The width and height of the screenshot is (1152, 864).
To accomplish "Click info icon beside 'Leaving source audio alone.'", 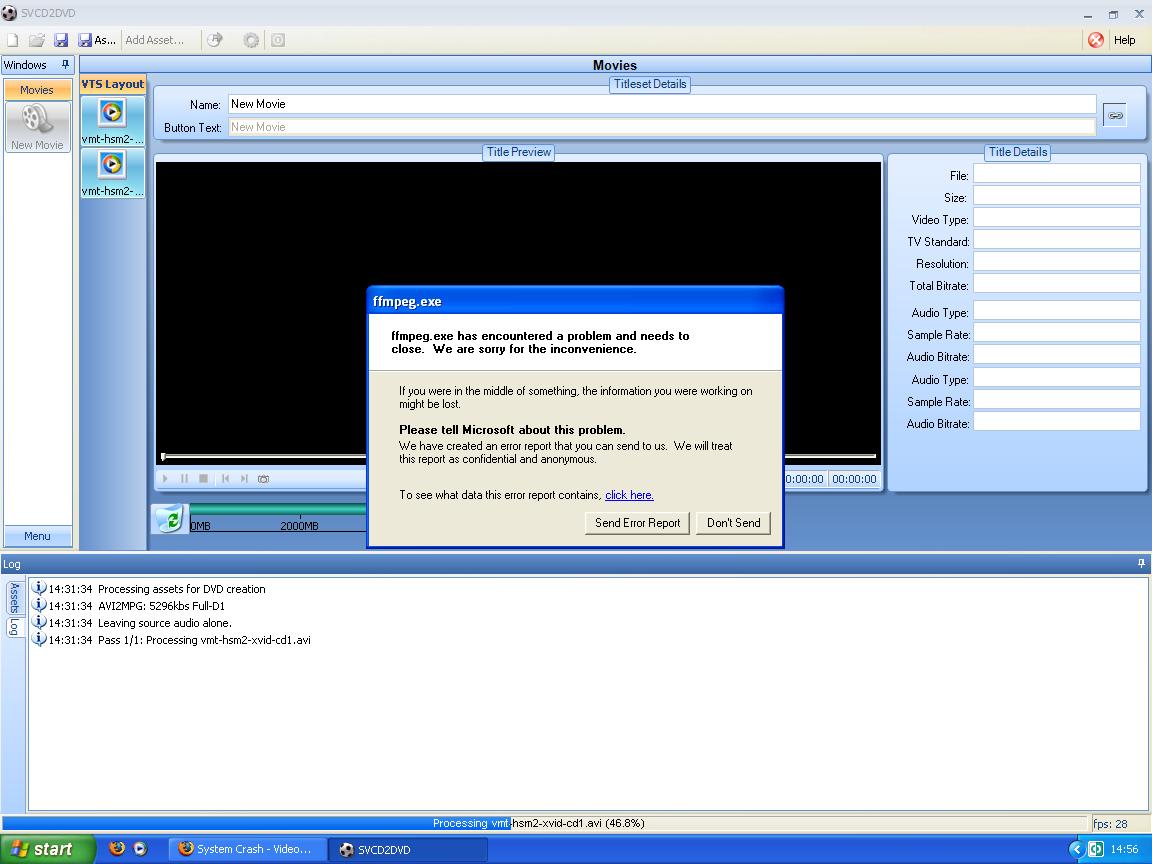I will [x=39, y=622].
